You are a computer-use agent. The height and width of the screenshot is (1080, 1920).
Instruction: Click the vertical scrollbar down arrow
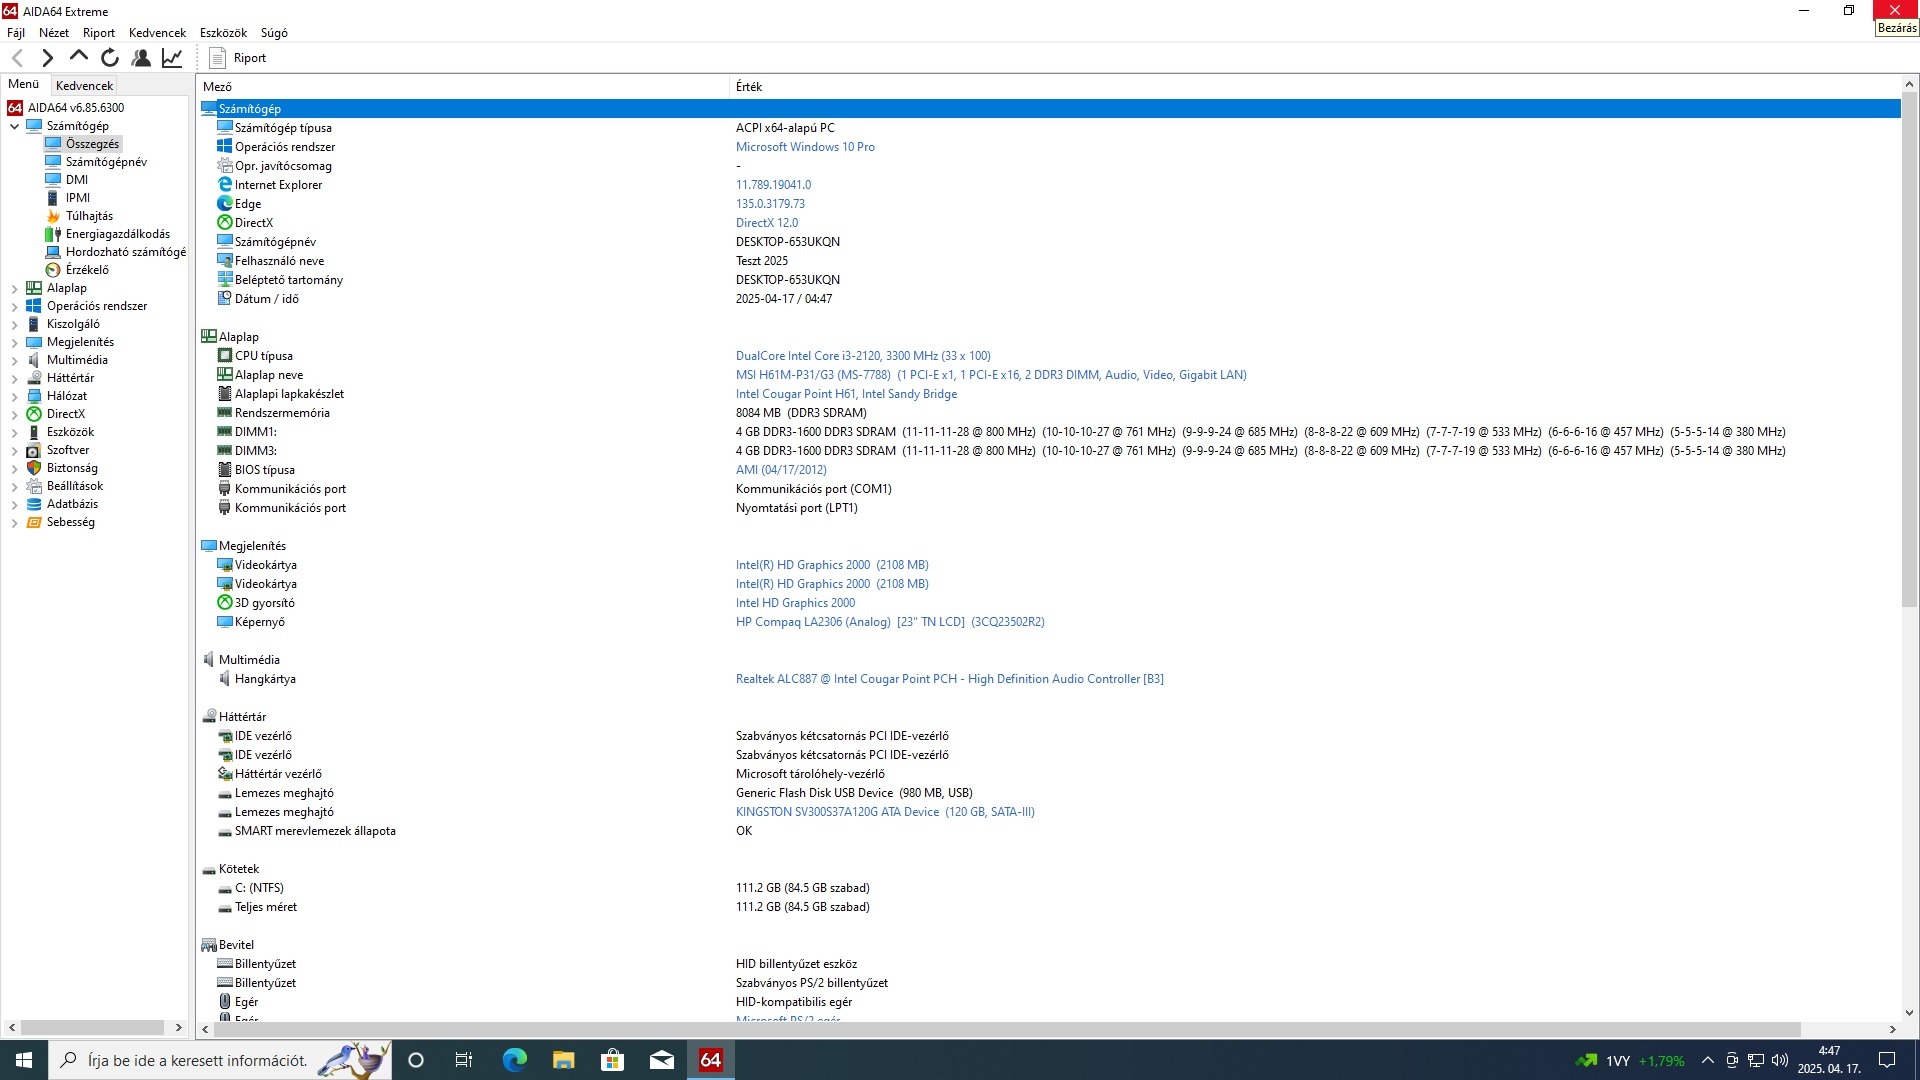tap(1909, 1012)
